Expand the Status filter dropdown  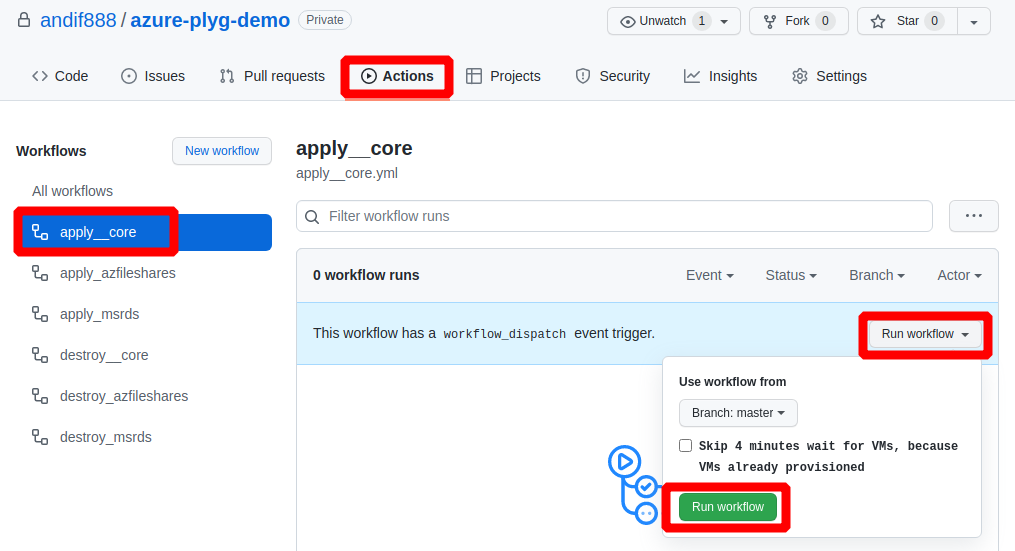click(x=791, y=275)
